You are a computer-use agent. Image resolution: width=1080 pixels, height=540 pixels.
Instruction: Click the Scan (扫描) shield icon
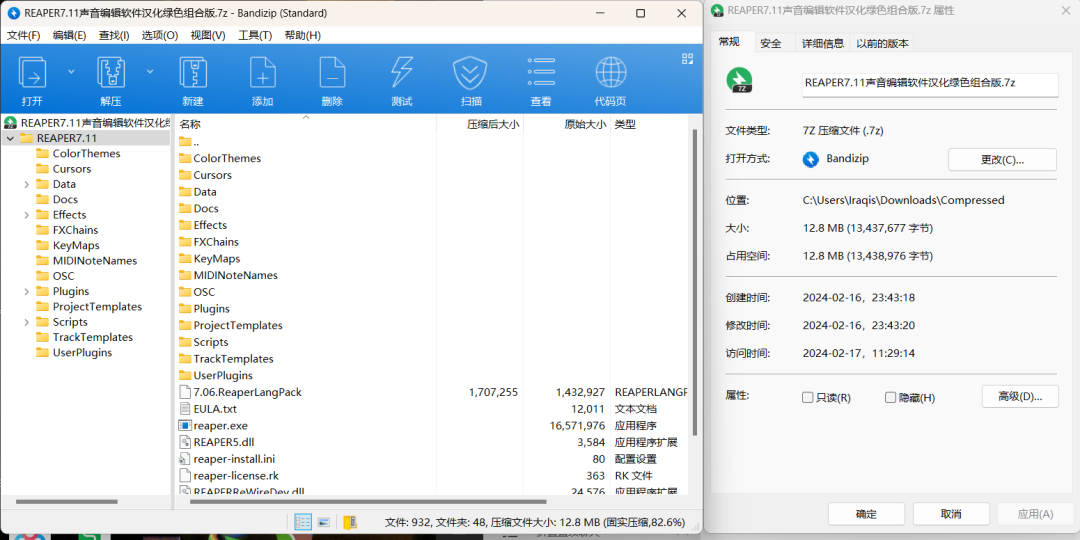point(471,72)
